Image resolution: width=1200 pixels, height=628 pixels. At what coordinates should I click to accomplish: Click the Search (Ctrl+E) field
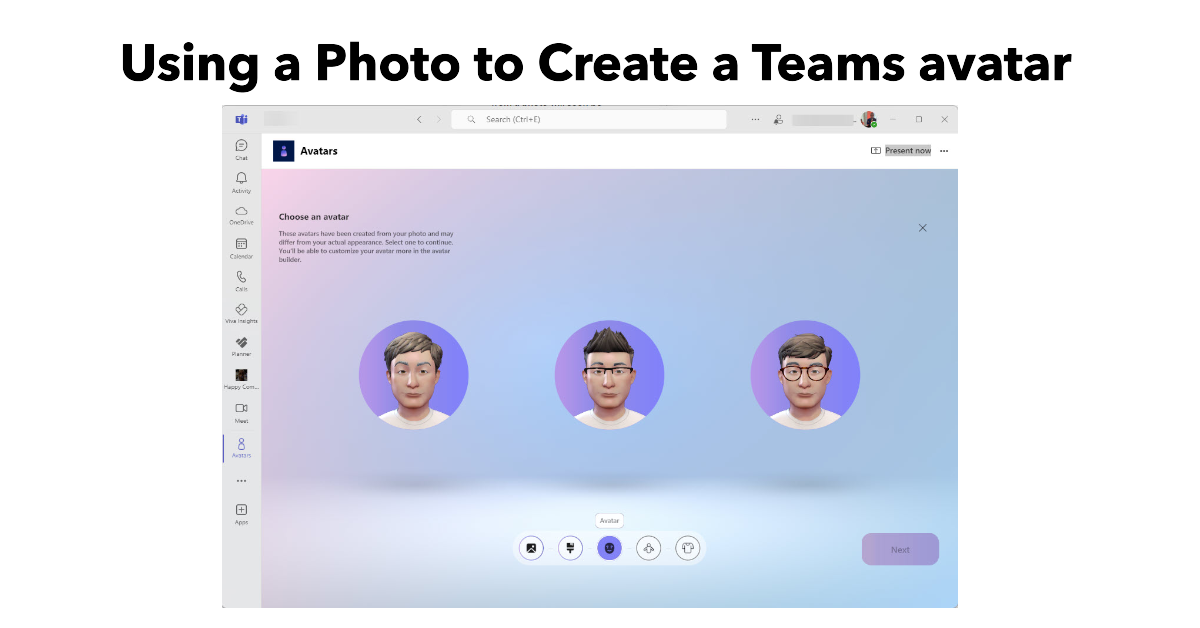click(x=589, y=119)
